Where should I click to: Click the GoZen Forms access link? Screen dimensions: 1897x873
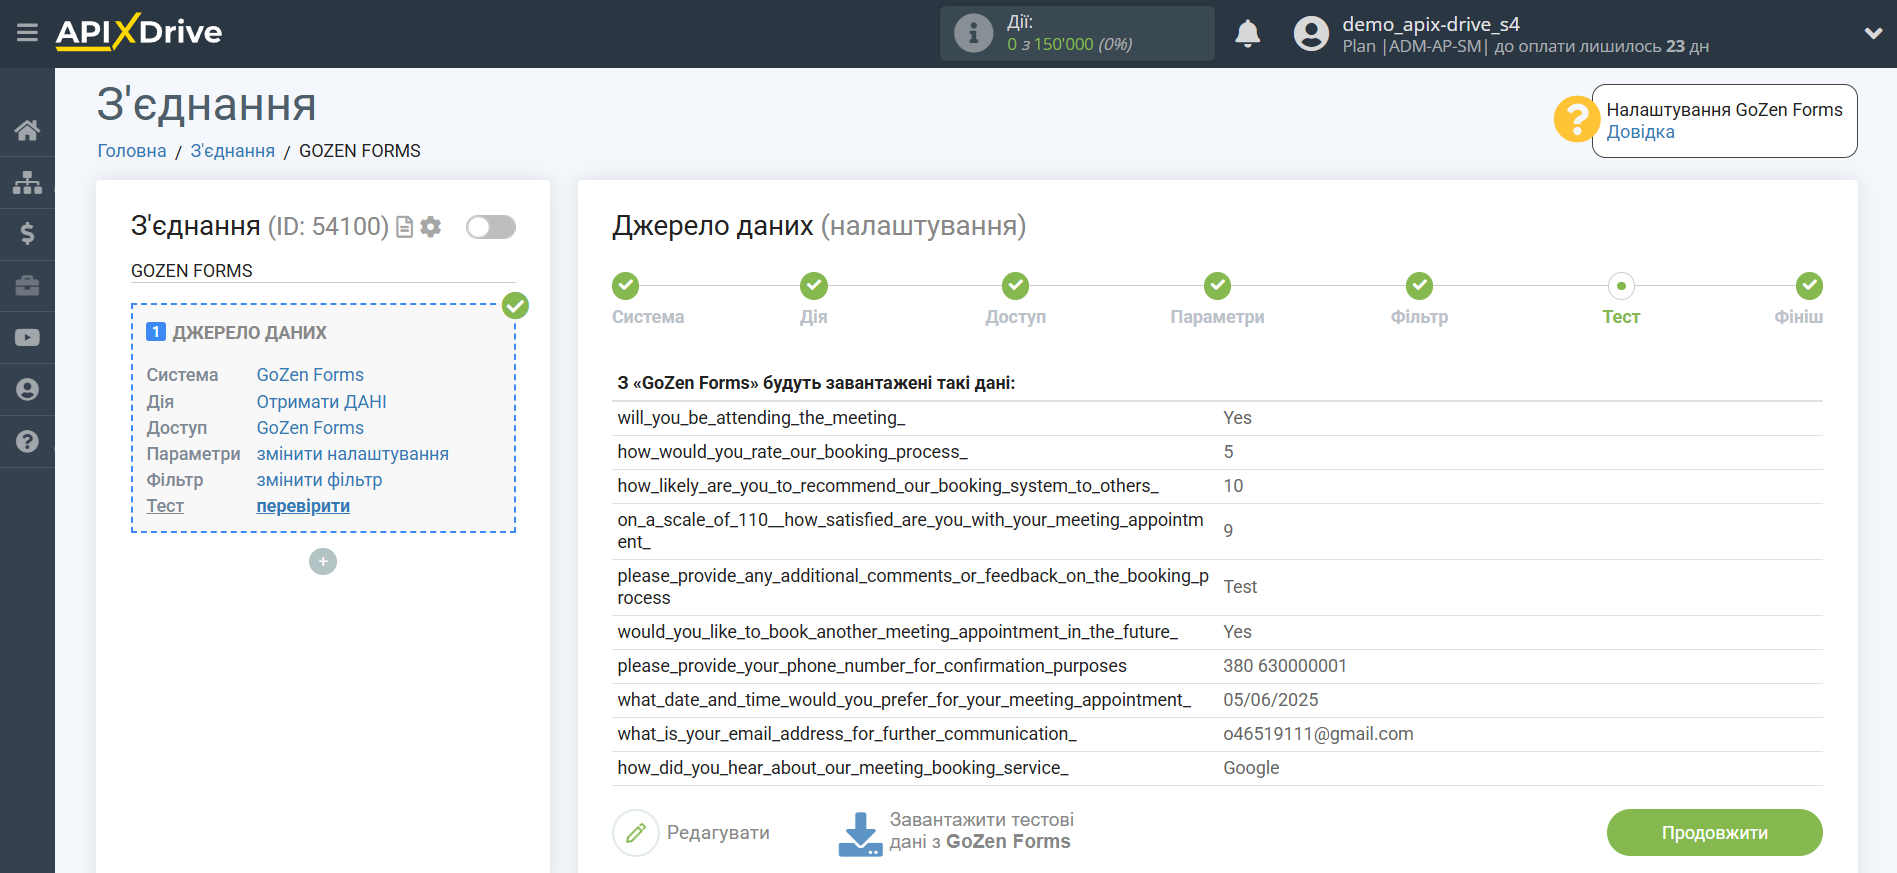[310, 428]
